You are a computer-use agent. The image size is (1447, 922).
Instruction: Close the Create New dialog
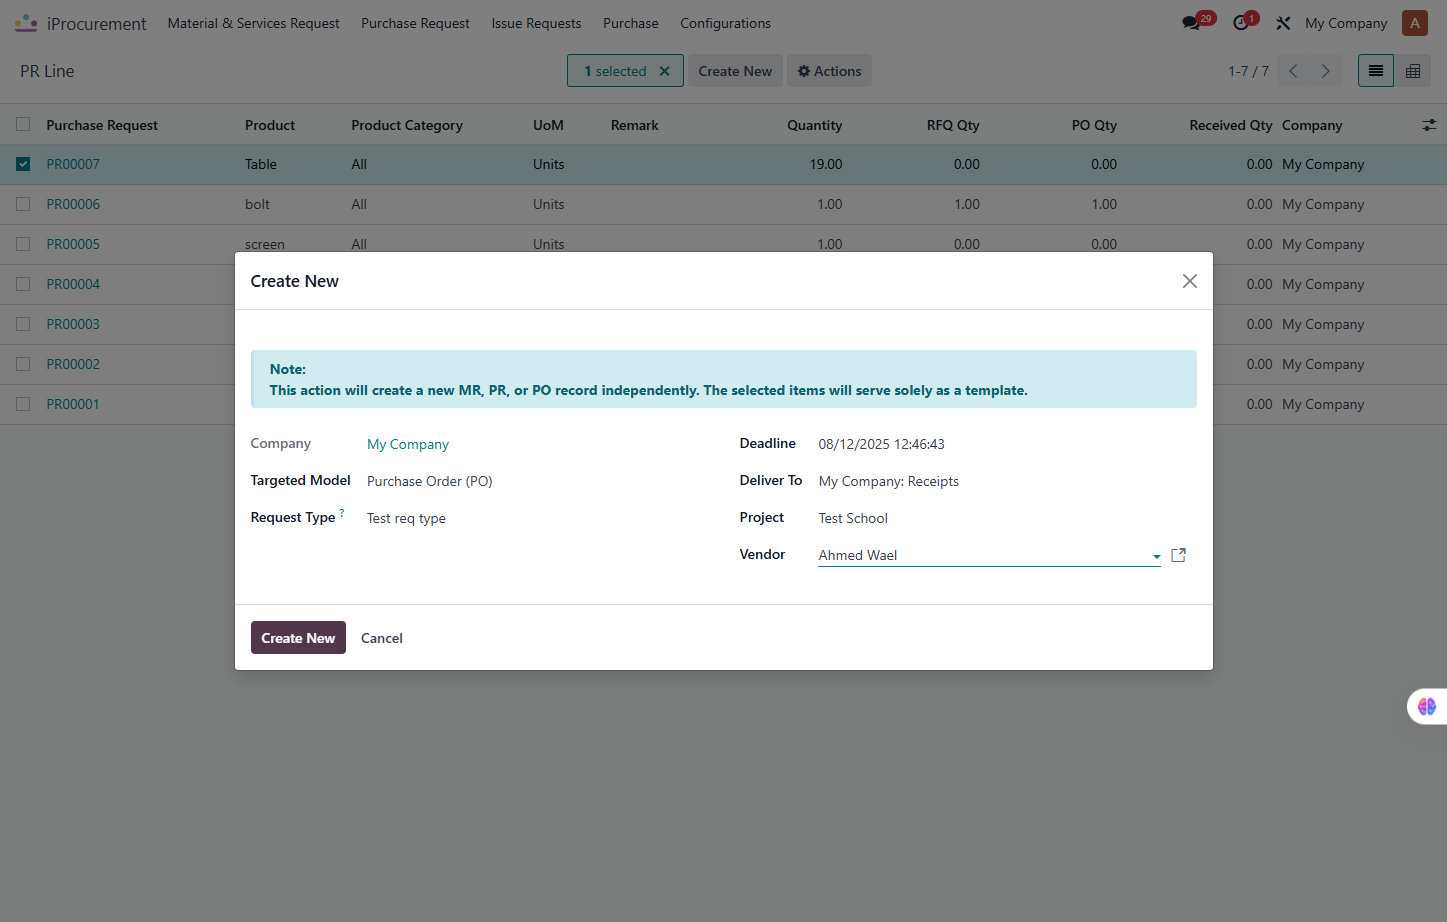tap(1189, 281)
